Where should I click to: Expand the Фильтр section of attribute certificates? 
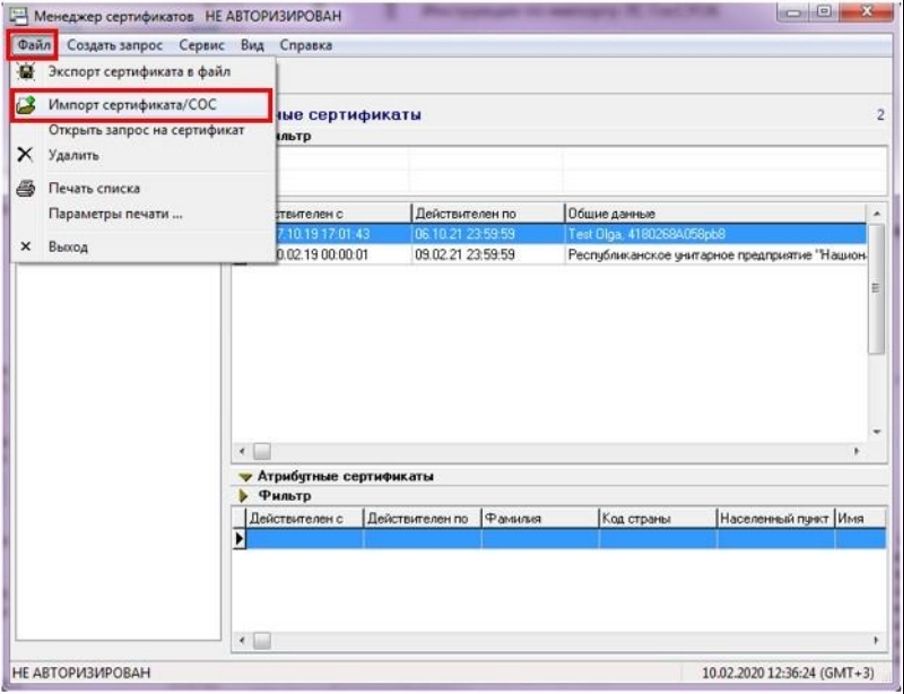point(244,496)
